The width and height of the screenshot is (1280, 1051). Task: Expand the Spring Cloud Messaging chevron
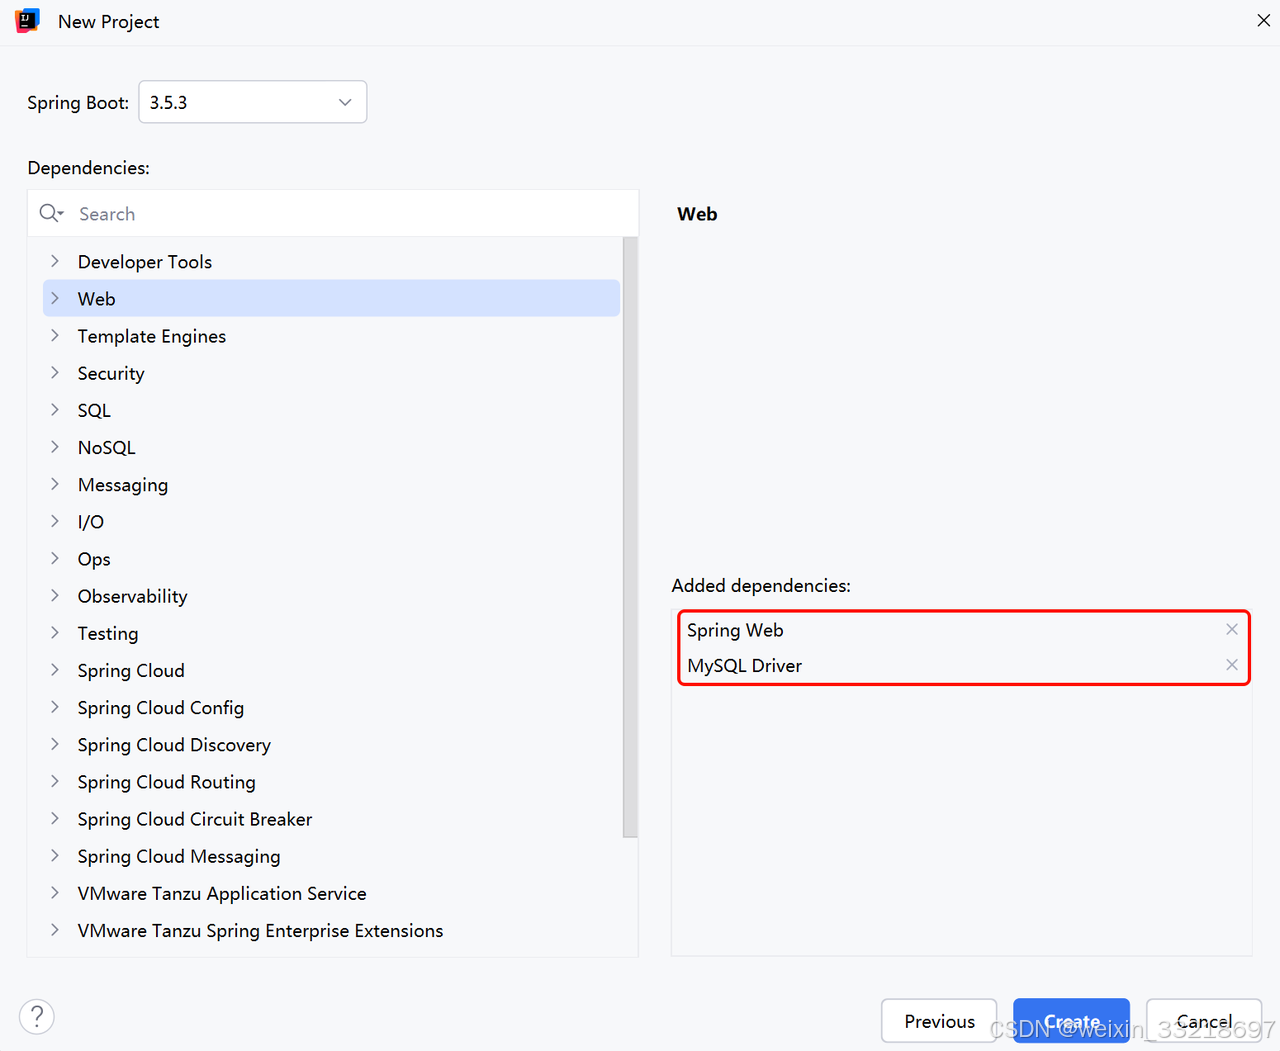coord(55,856)
